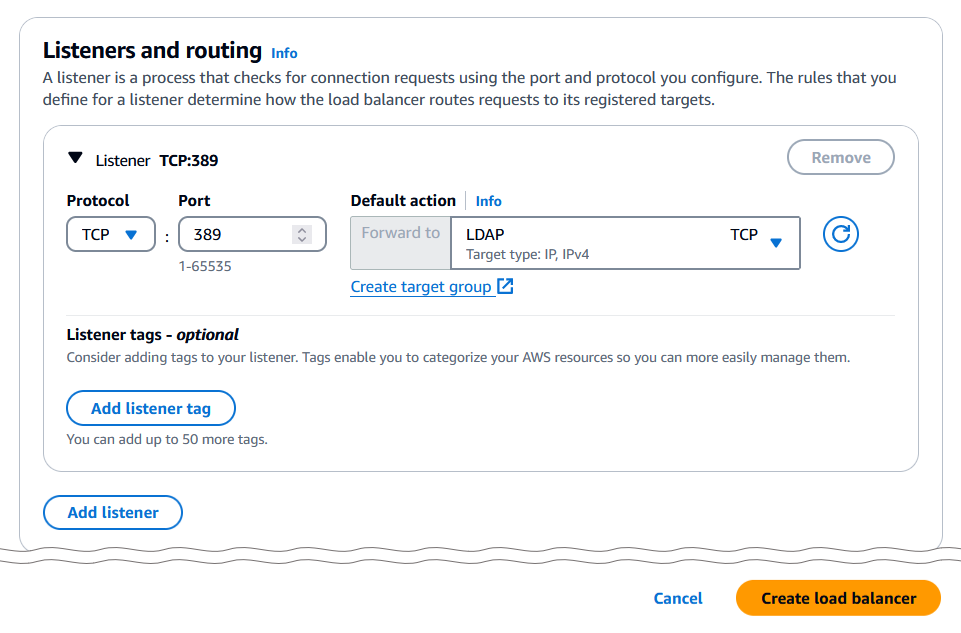Cancel load balancer creation
The width and height of the screenshot is (961, 633).
pyautogui.click(x=678, y=598)
